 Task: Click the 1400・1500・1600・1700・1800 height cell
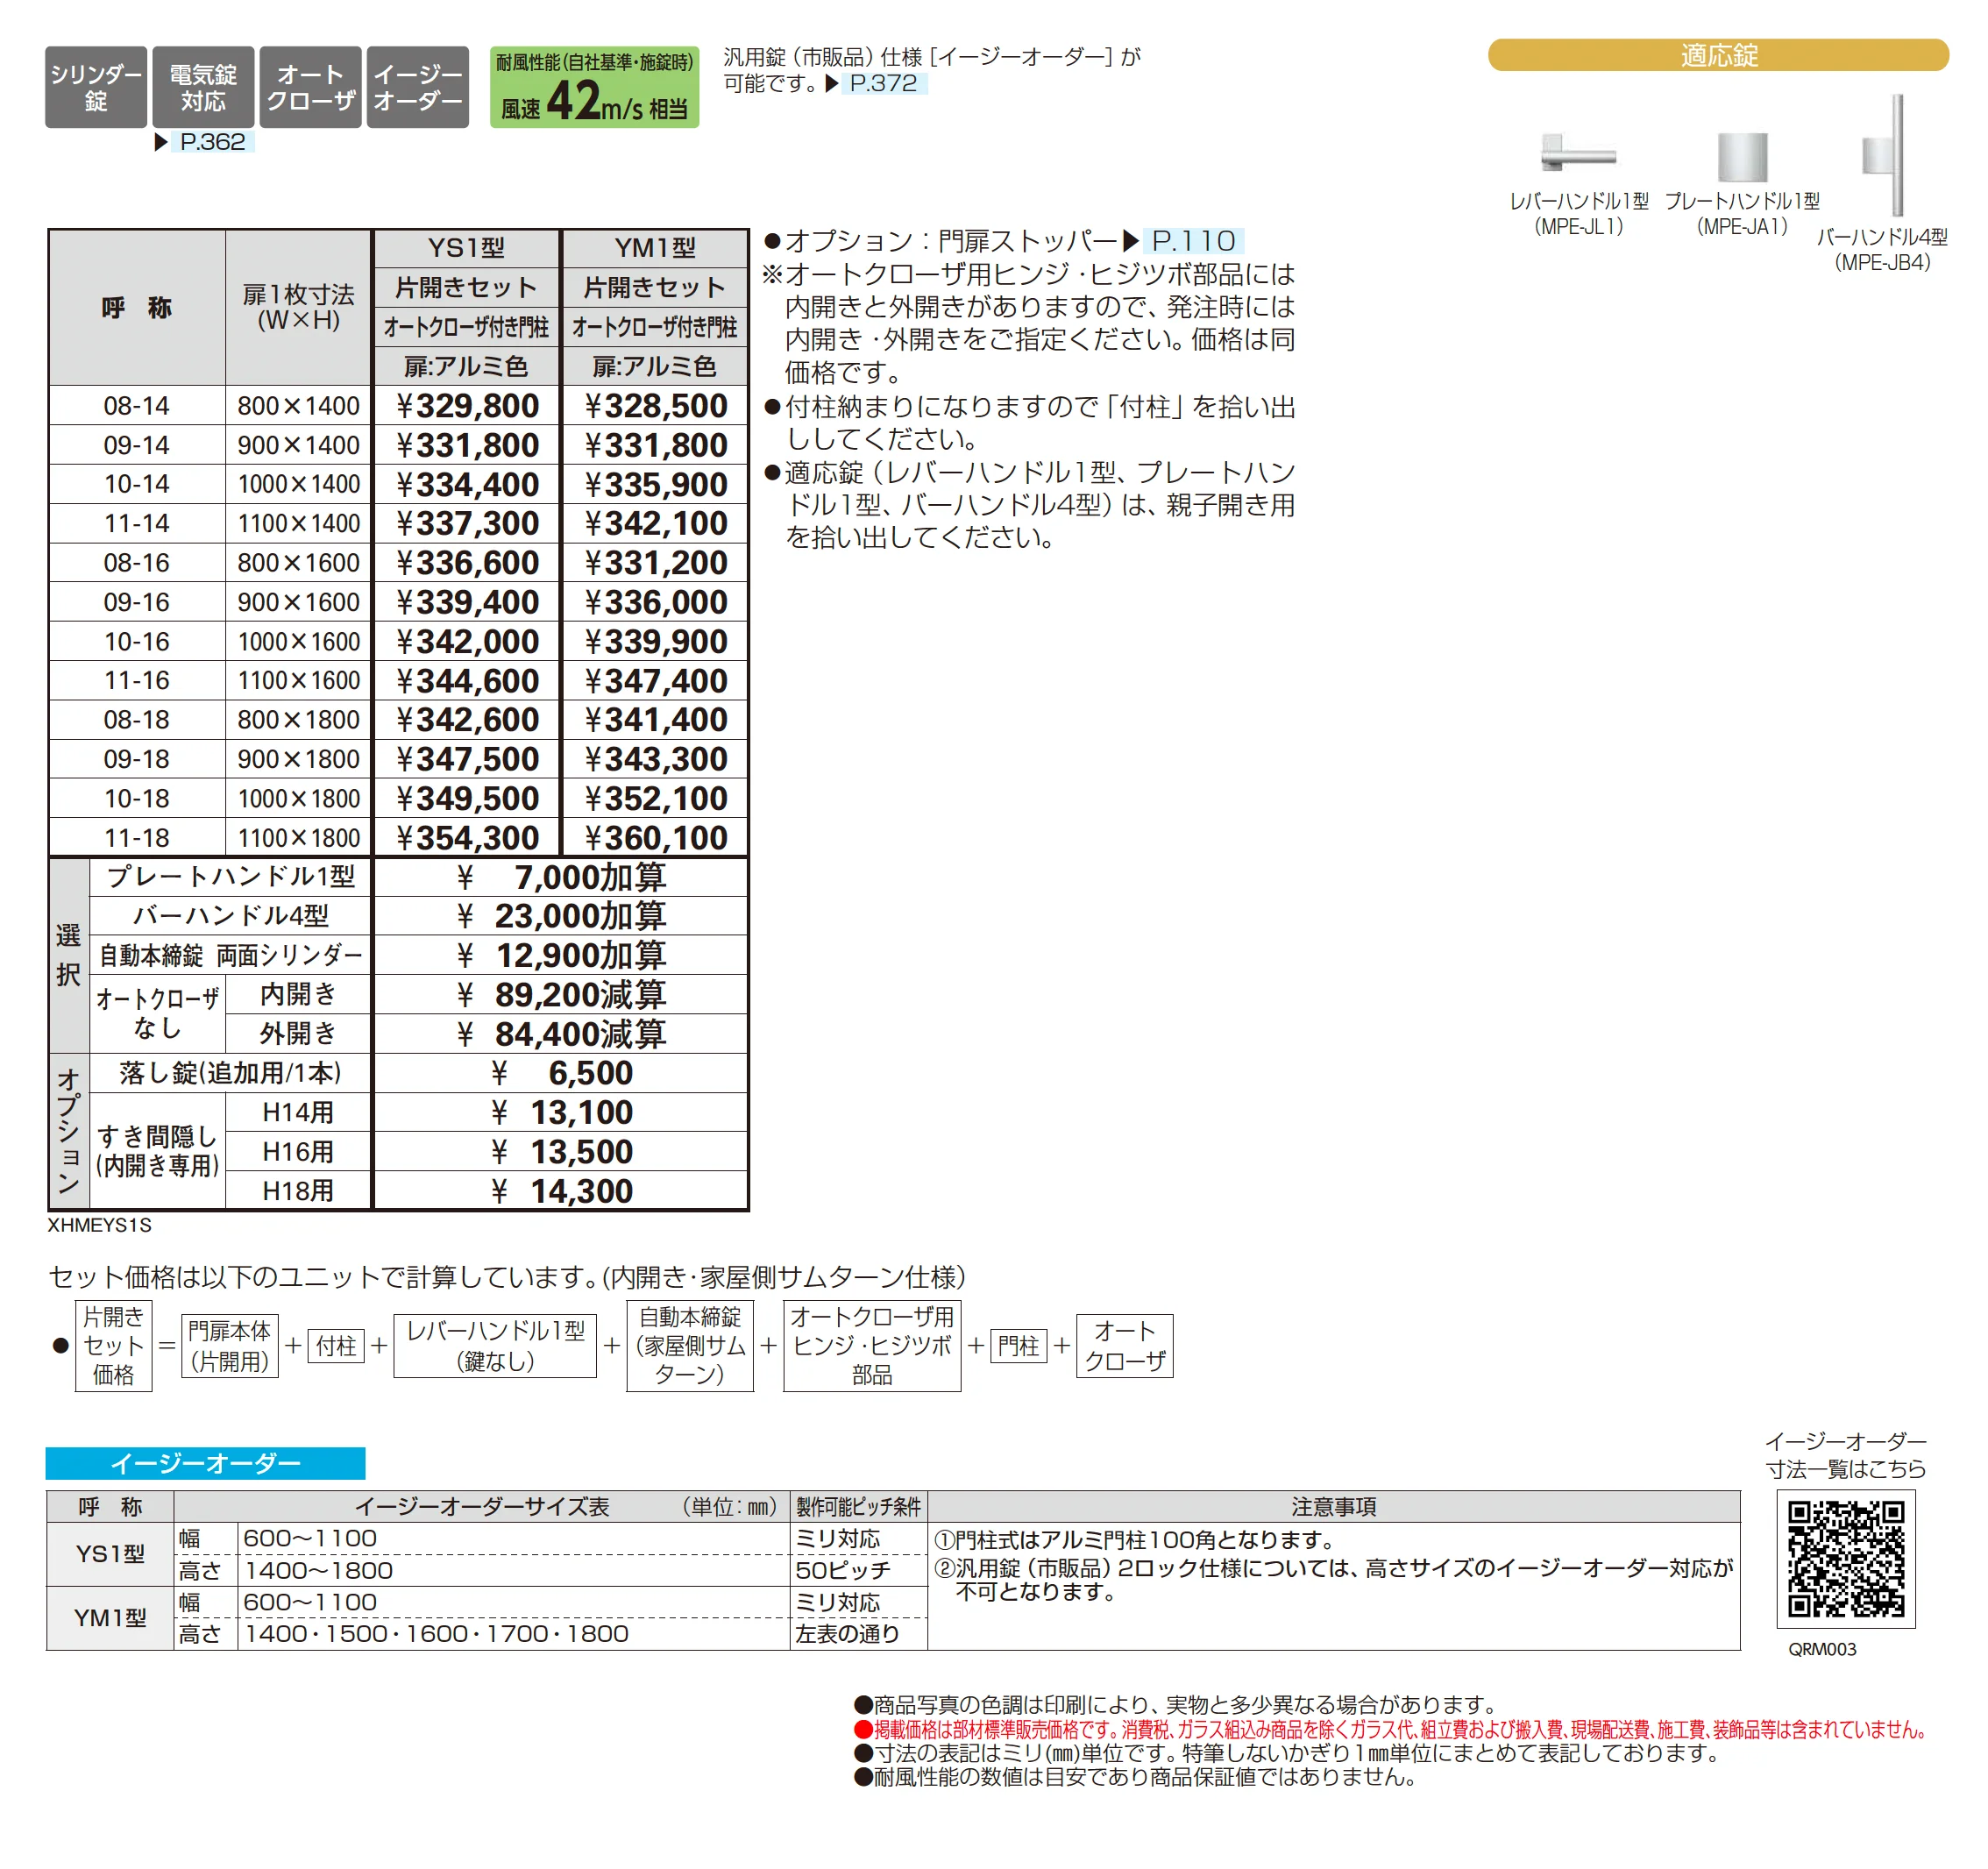(x=514, y=1634)
